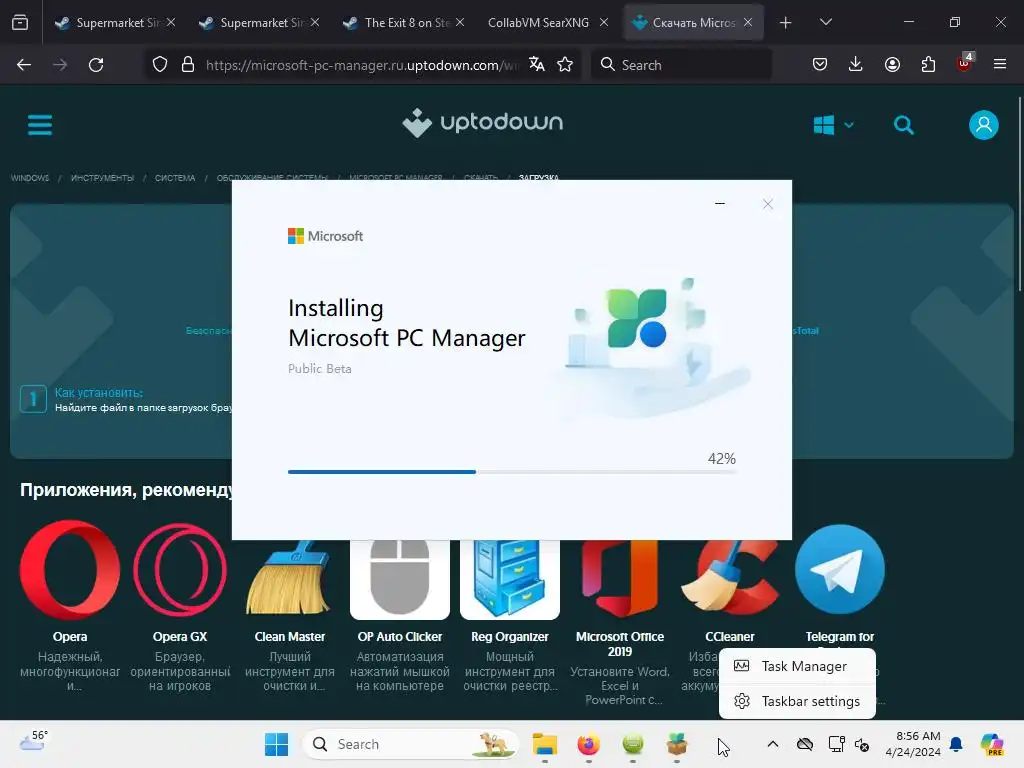This screenshot has height=768, width=1024.
Task: Click the Microsoft logo in the installer
Action: click(325, 236)
